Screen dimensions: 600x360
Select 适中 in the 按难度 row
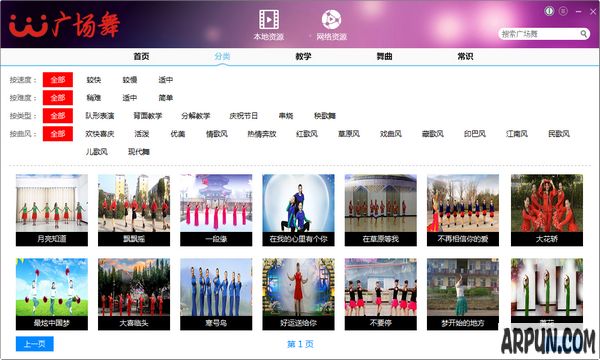[x=130, y=98]
